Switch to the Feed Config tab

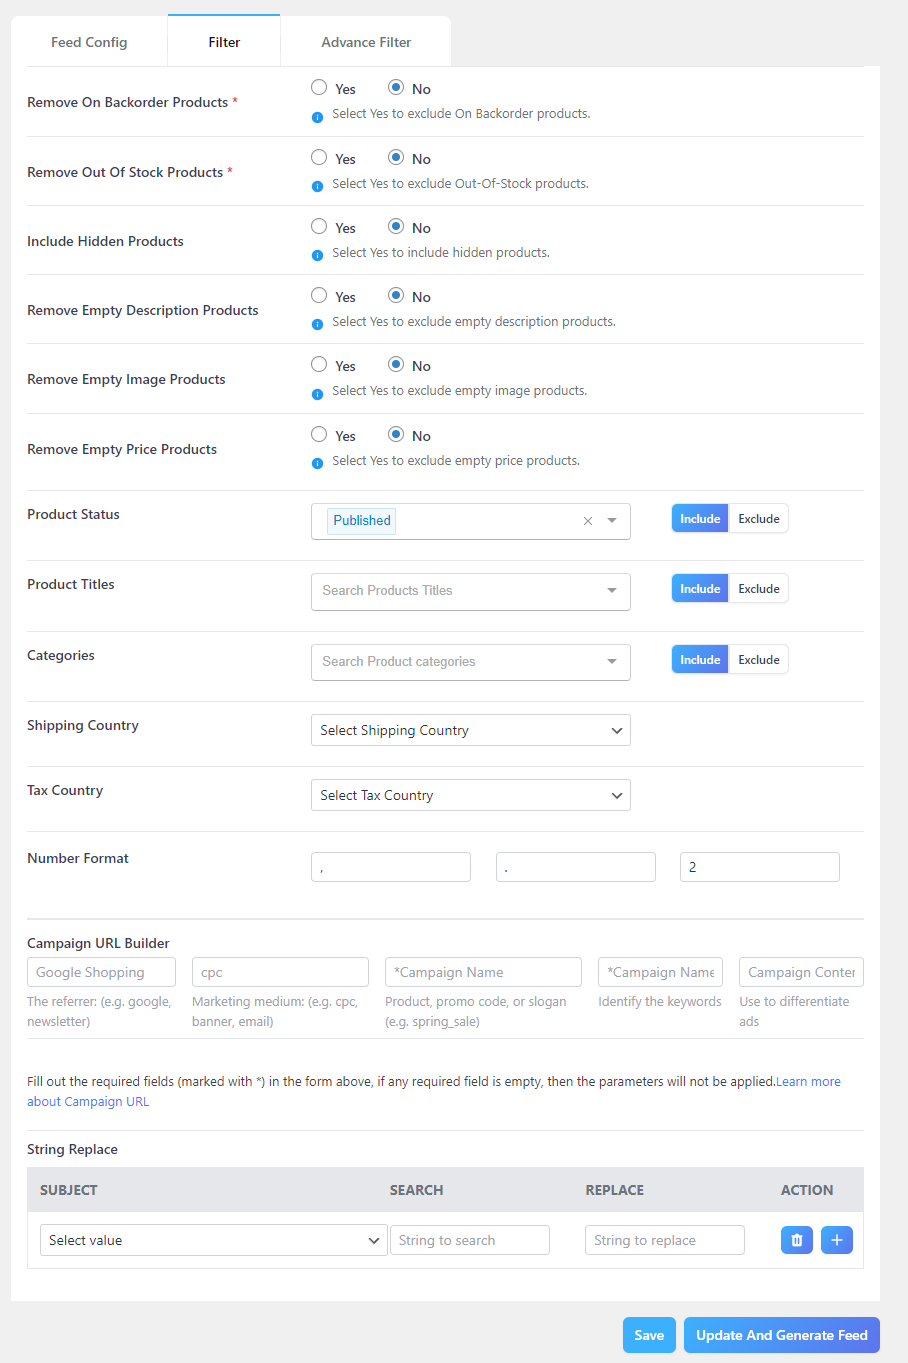89,42
